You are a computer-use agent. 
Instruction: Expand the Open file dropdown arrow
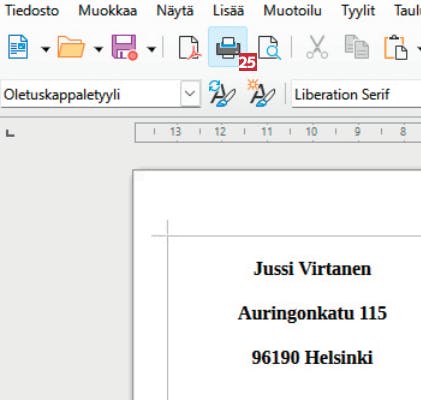98,49
